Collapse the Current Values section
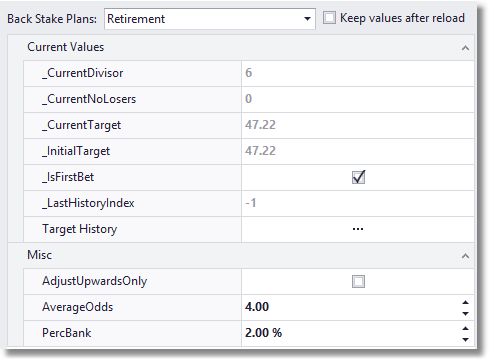This screenshot has height=361, width=489. click(465, 48)
